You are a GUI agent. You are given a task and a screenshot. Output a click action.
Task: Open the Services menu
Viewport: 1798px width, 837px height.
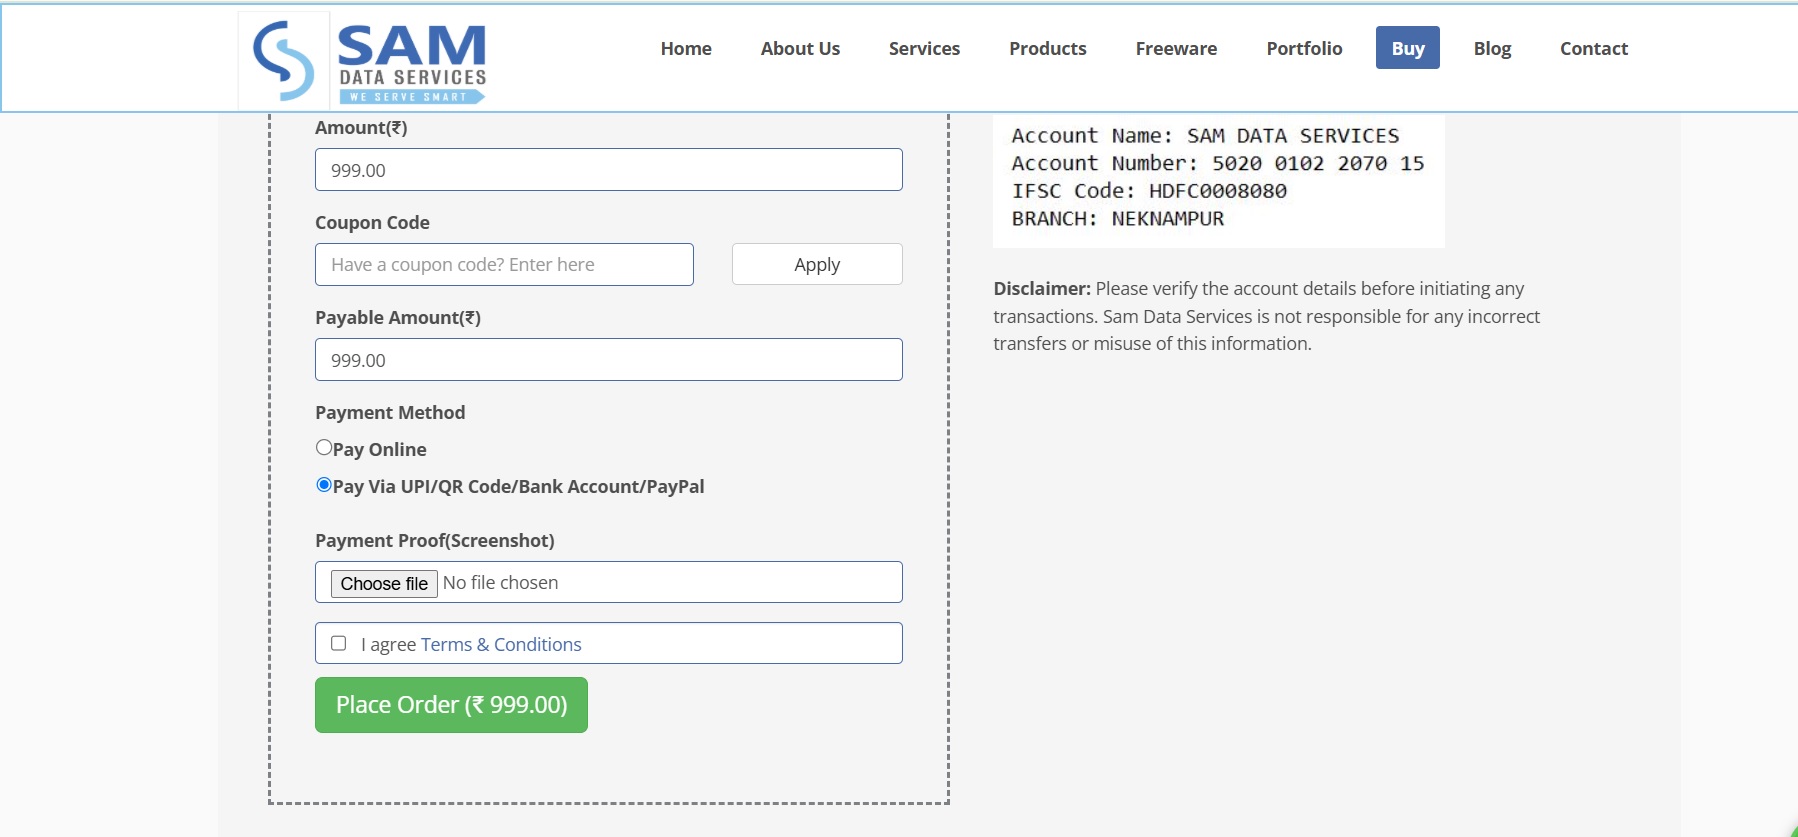(x=924, y=48)
